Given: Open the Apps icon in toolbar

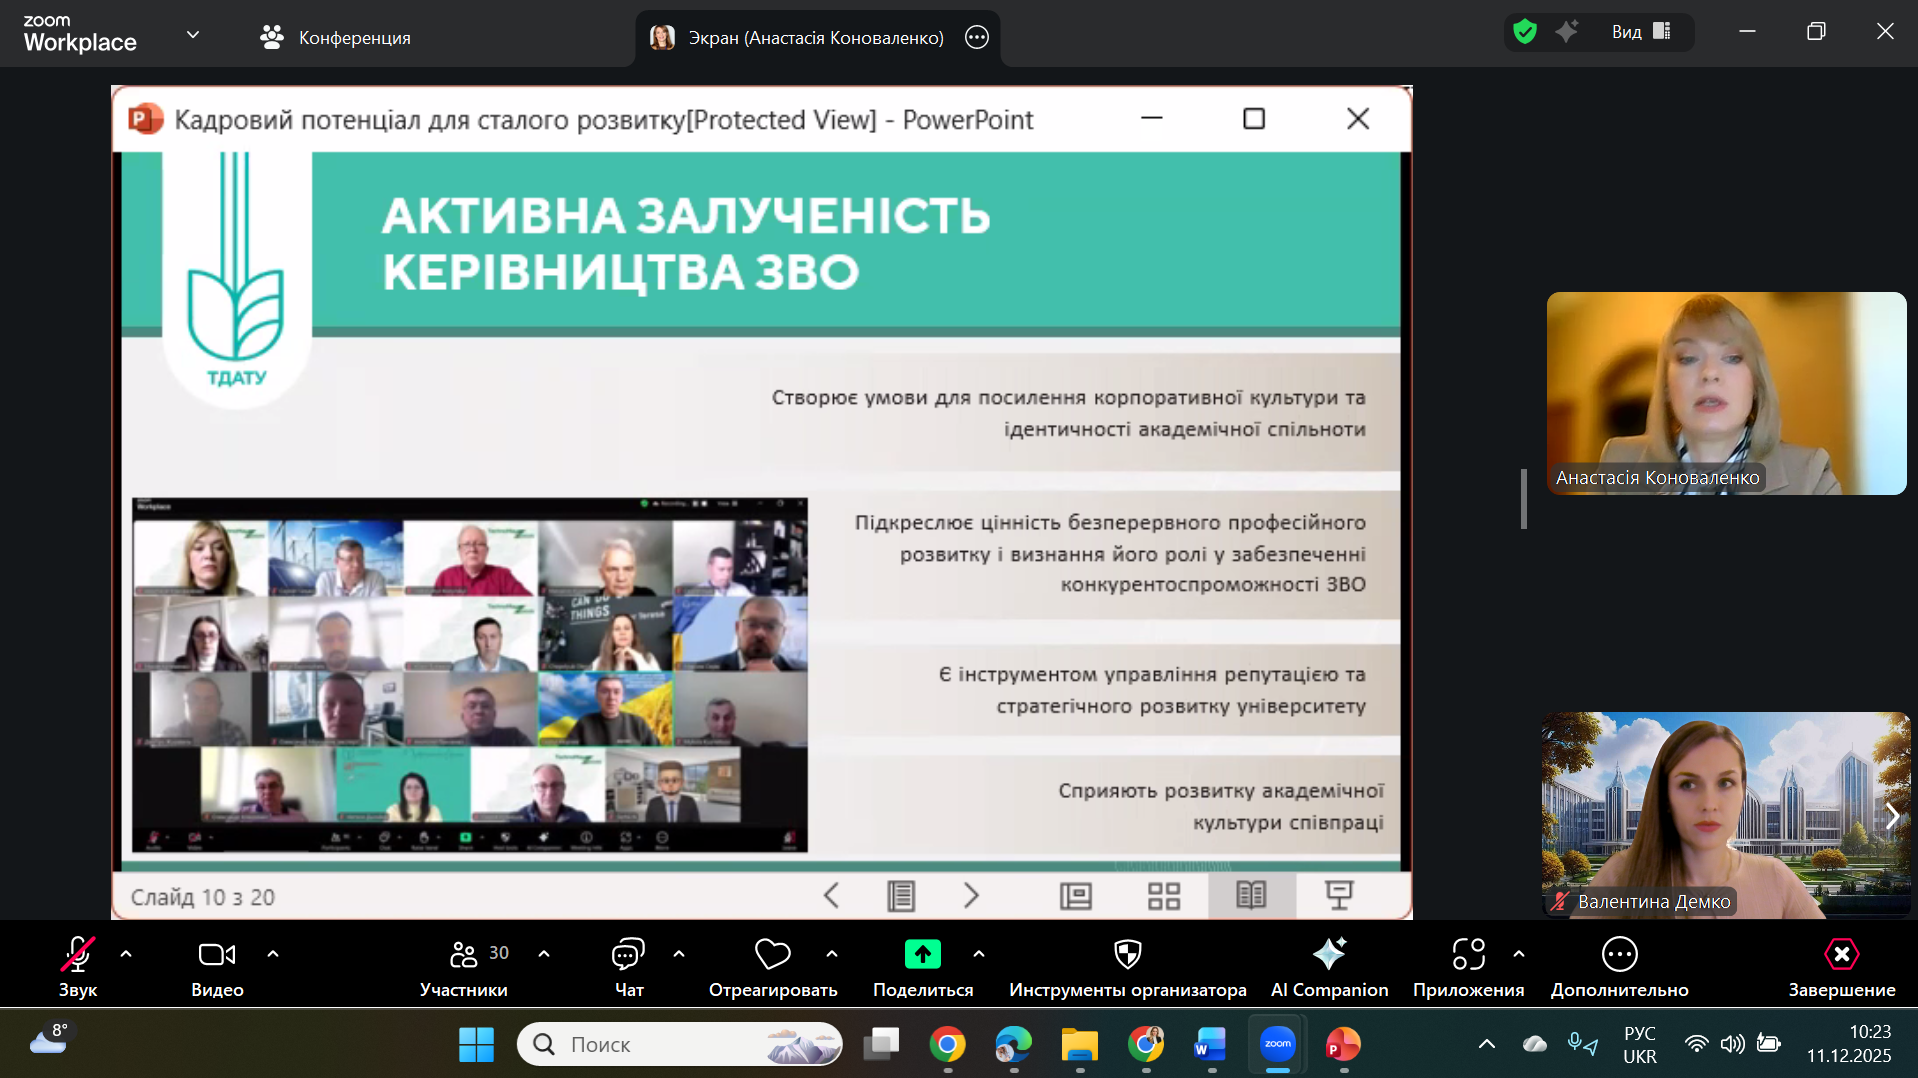Looking at the screenshot, I should coord(1468,955).
